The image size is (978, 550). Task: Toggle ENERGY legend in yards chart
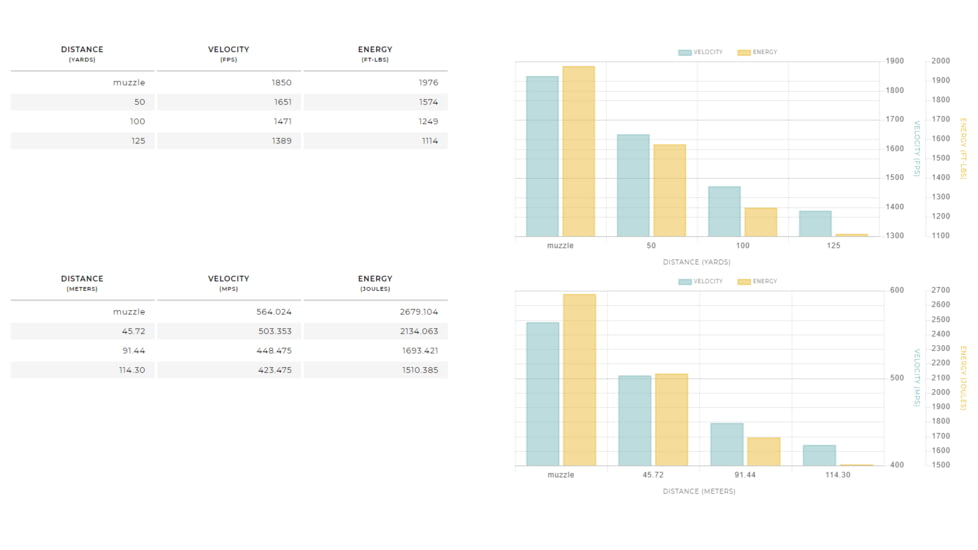point(757,52)
